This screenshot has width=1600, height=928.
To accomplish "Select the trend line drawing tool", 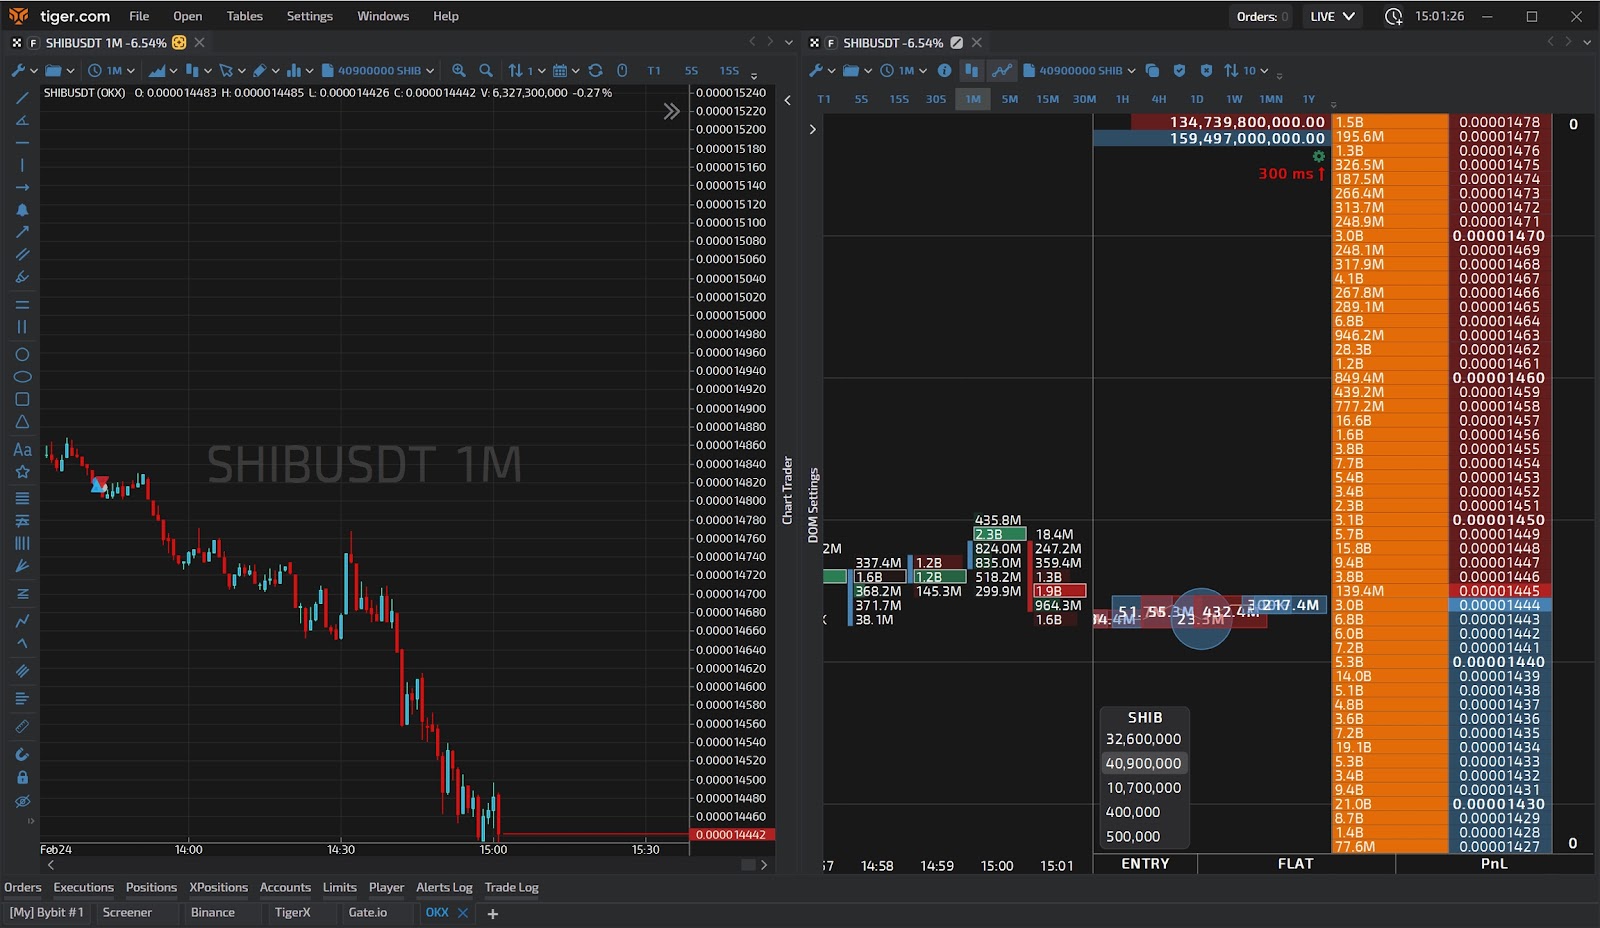I will [x=22, y=98].
